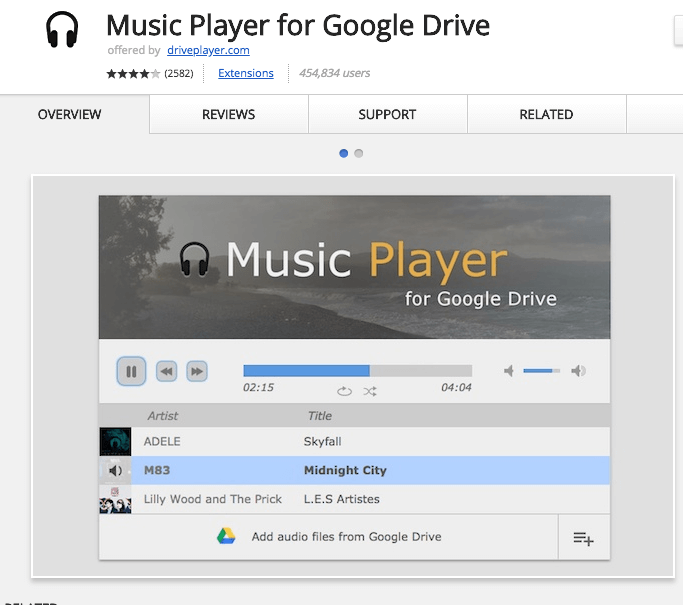
Task: Click the loud speaker volume icon
Action: (x=578, y=371)
